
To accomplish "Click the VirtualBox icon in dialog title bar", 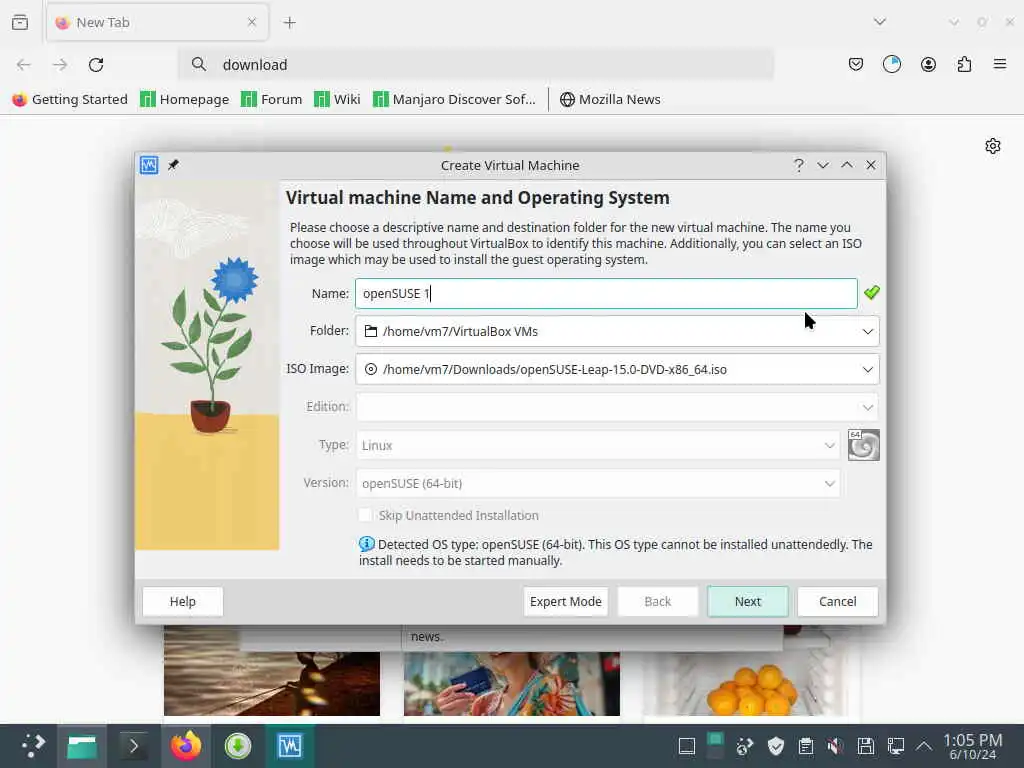I will (x=149, y=165).
